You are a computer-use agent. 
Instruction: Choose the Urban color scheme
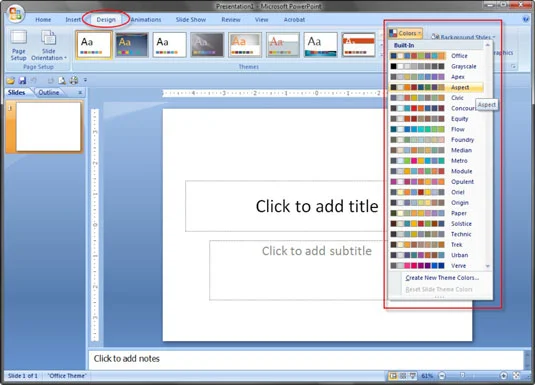coord(436,255)
